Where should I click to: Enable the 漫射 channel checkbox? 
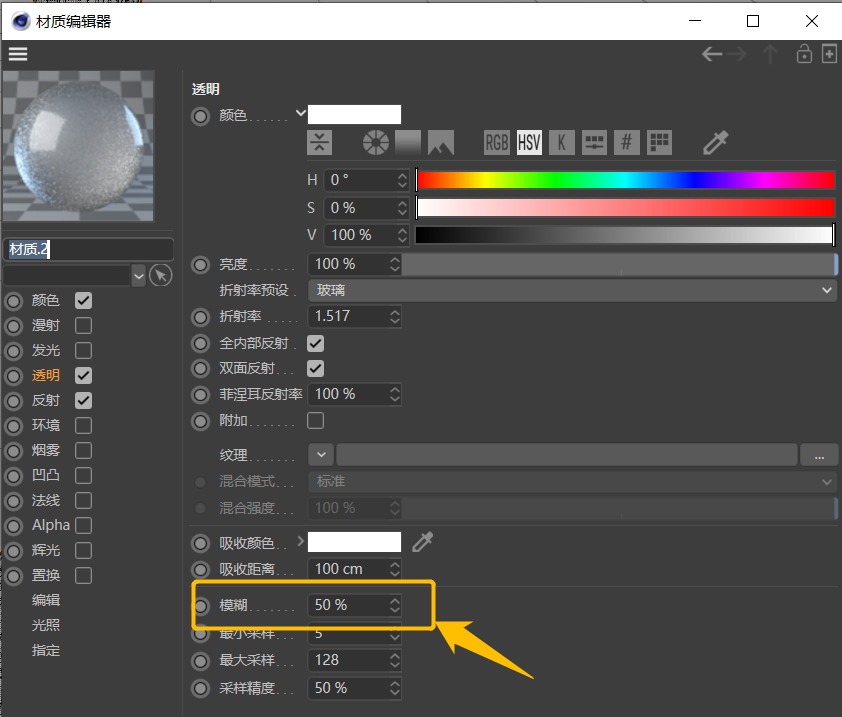83,325
